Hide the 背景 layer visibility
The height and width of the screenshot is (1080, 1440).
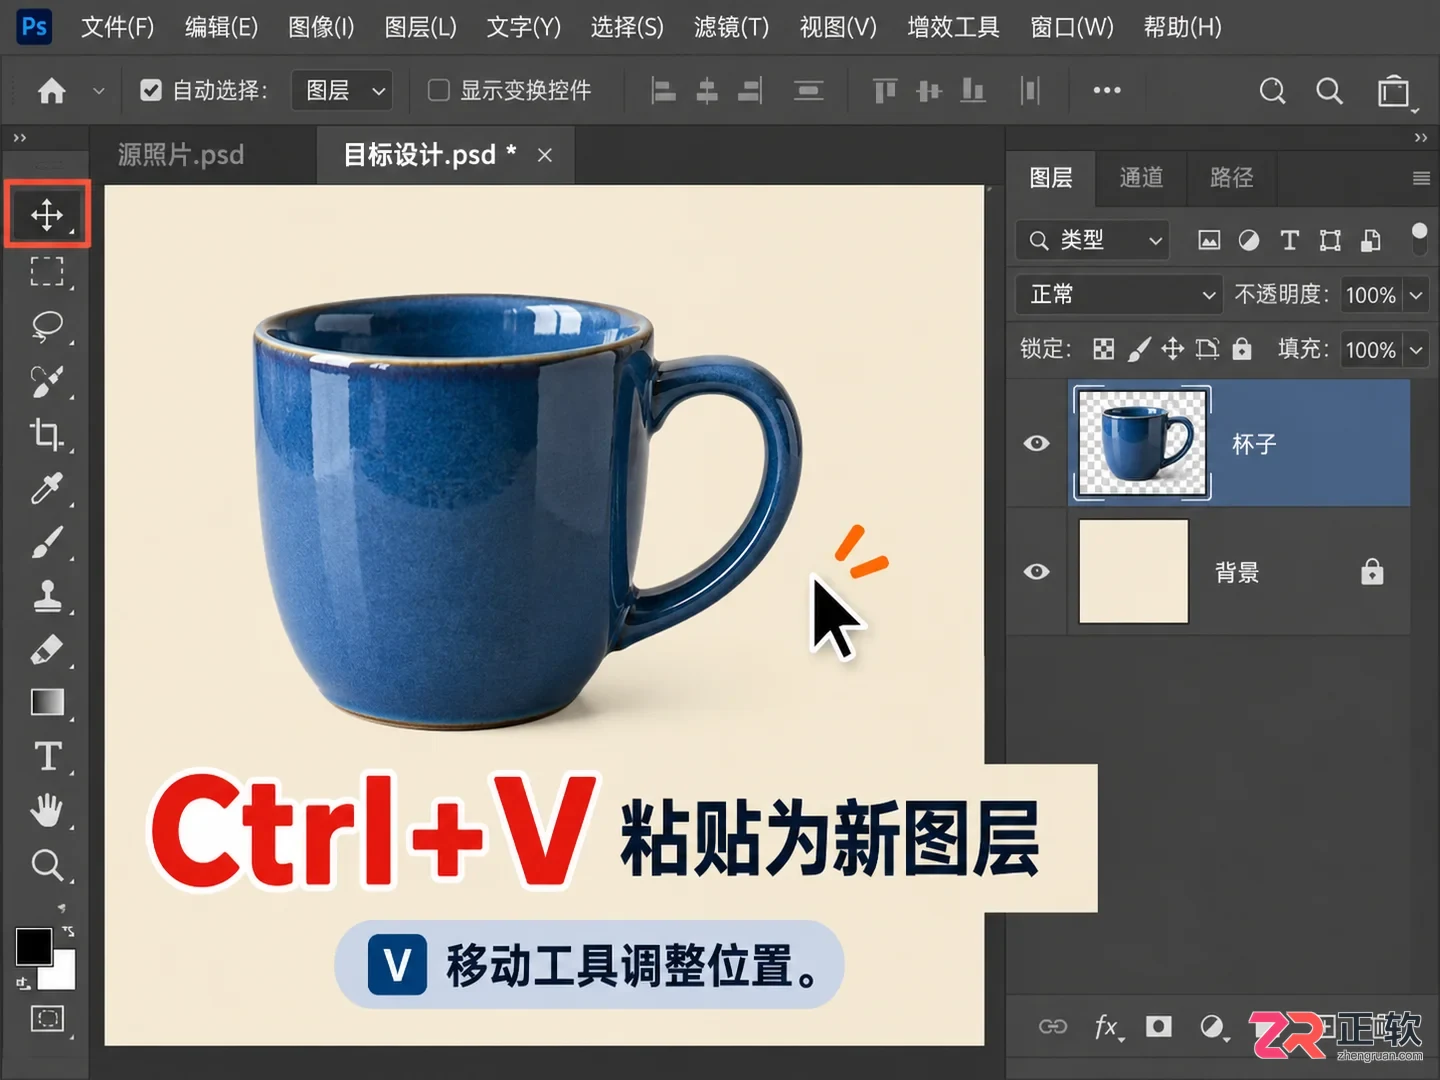(1037, 571)
